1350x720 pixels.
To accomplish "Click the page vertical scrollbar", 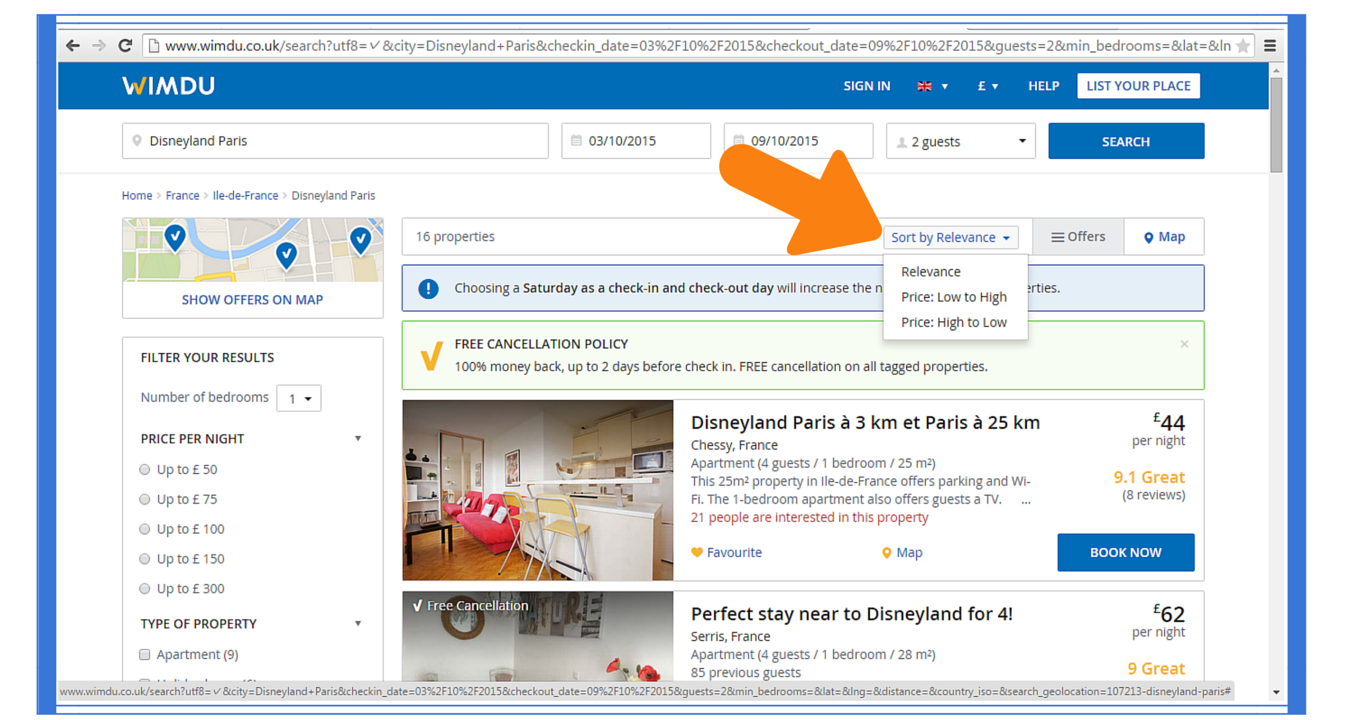I will click(x=1276, y=125).
